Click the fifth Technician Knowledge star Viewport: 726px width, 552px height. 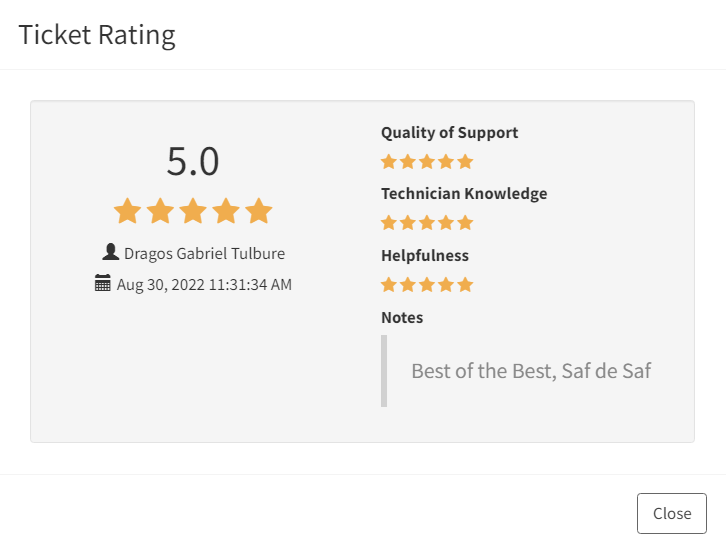tap(465, 223)
